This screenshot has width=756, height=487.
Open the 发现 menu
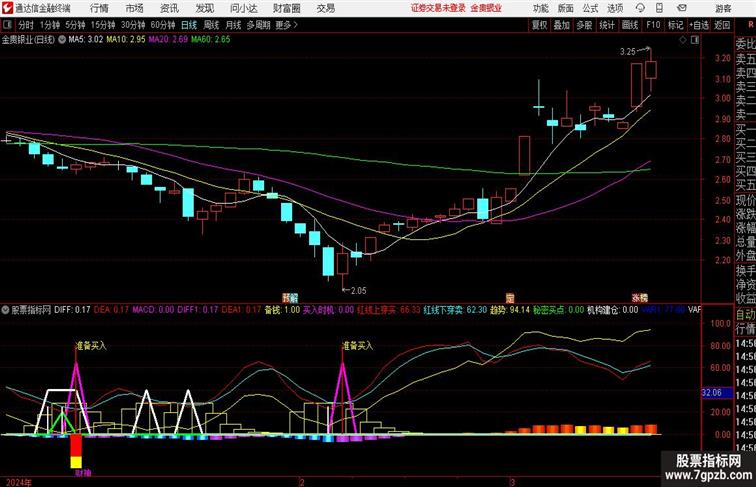[205, 8]
